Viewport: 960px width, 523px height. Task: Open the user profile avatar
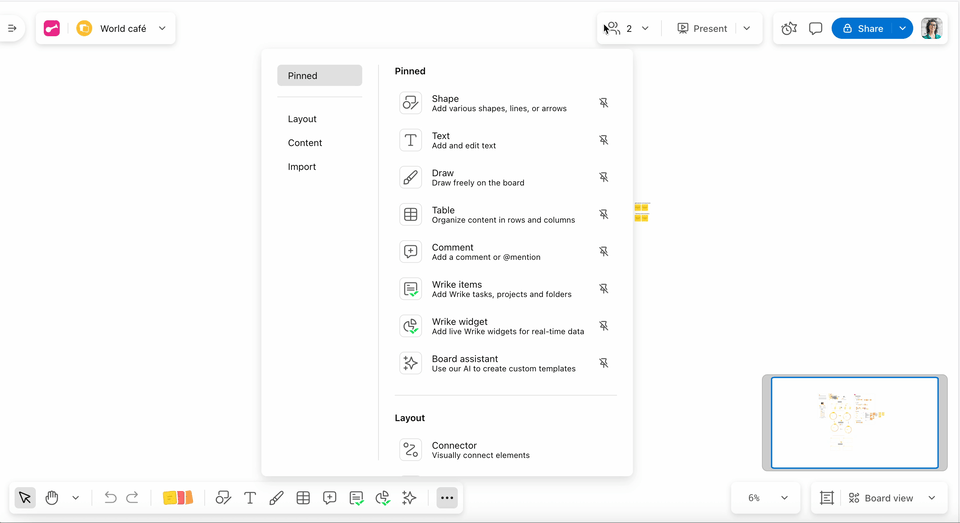pos(931,28)
